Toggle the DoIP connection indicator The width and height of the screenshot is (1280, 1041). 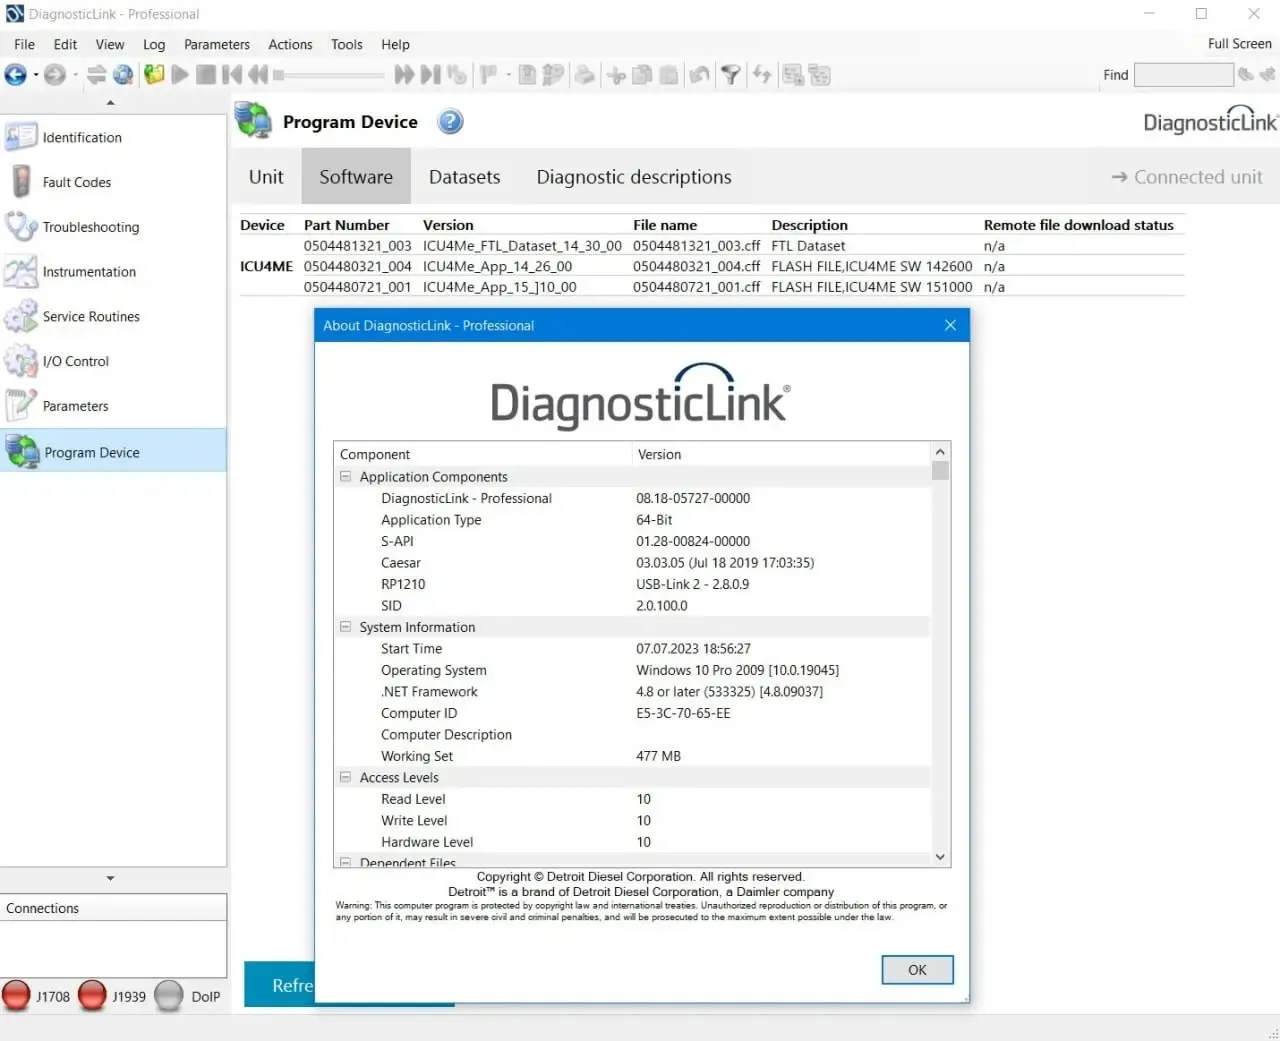[x=169, y=996]
